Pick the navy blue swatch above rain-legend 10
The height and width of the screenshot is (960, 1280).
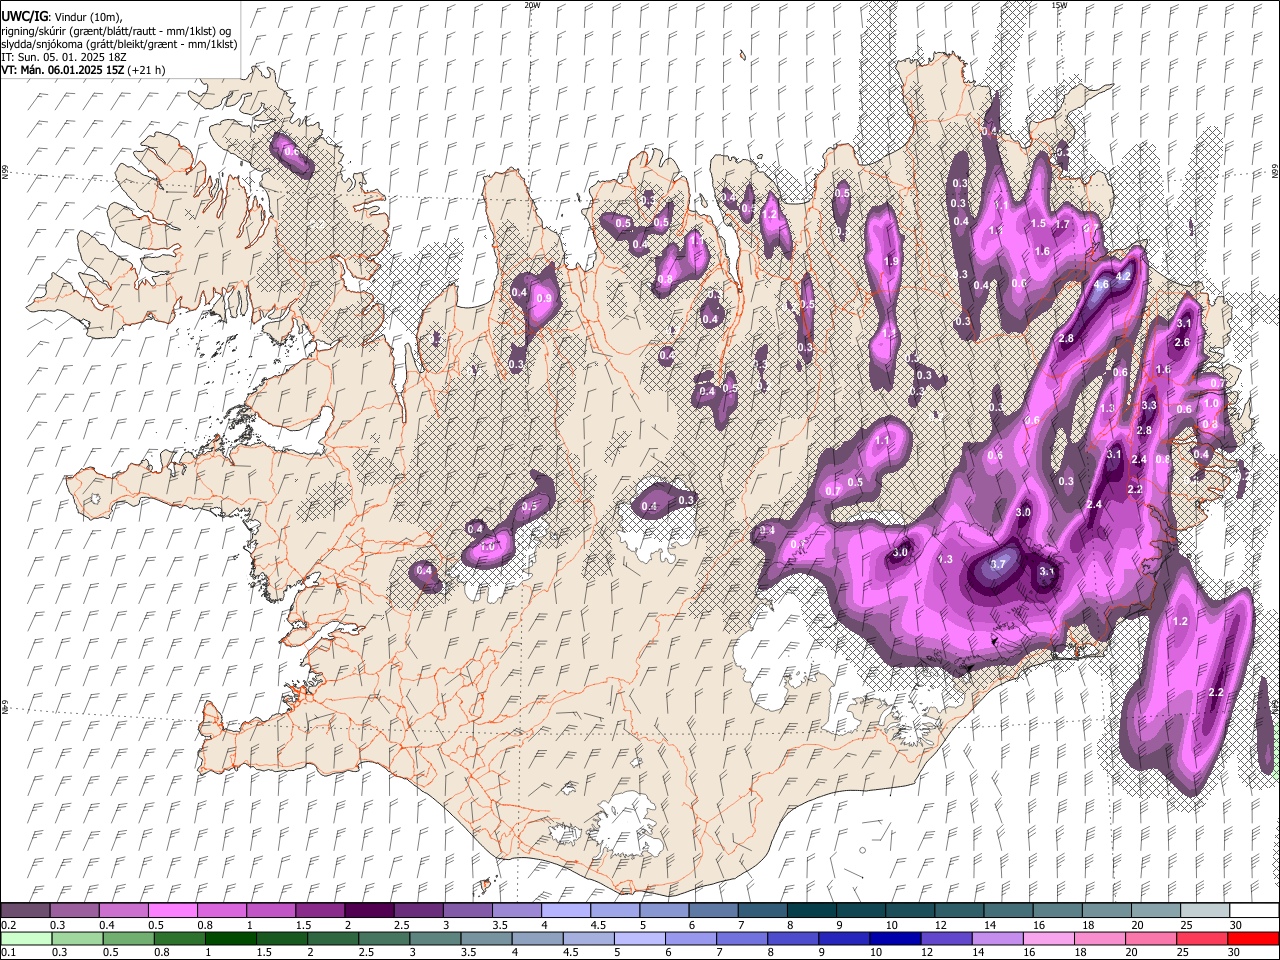895,939
